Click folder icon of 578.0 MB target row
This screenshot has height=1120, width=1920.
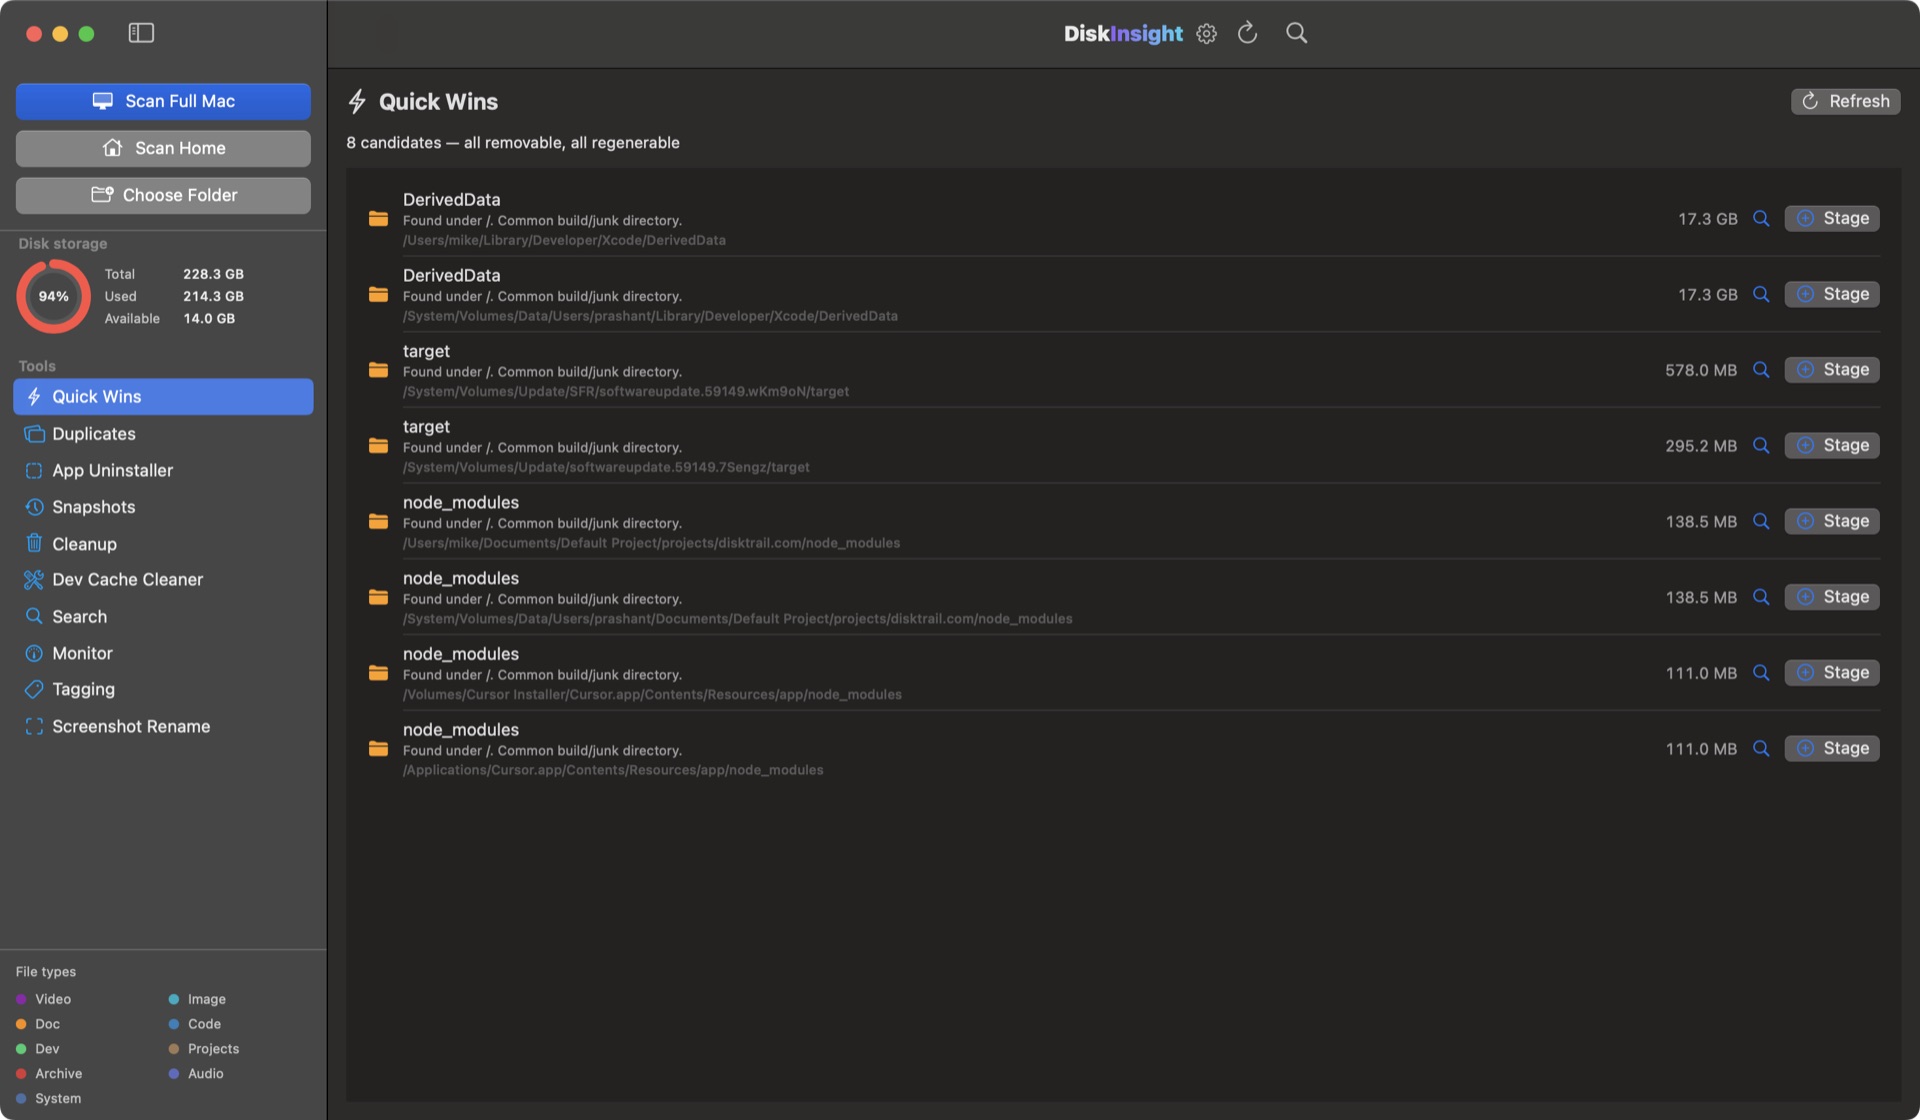pyautogui.click(x=378, y=370)
